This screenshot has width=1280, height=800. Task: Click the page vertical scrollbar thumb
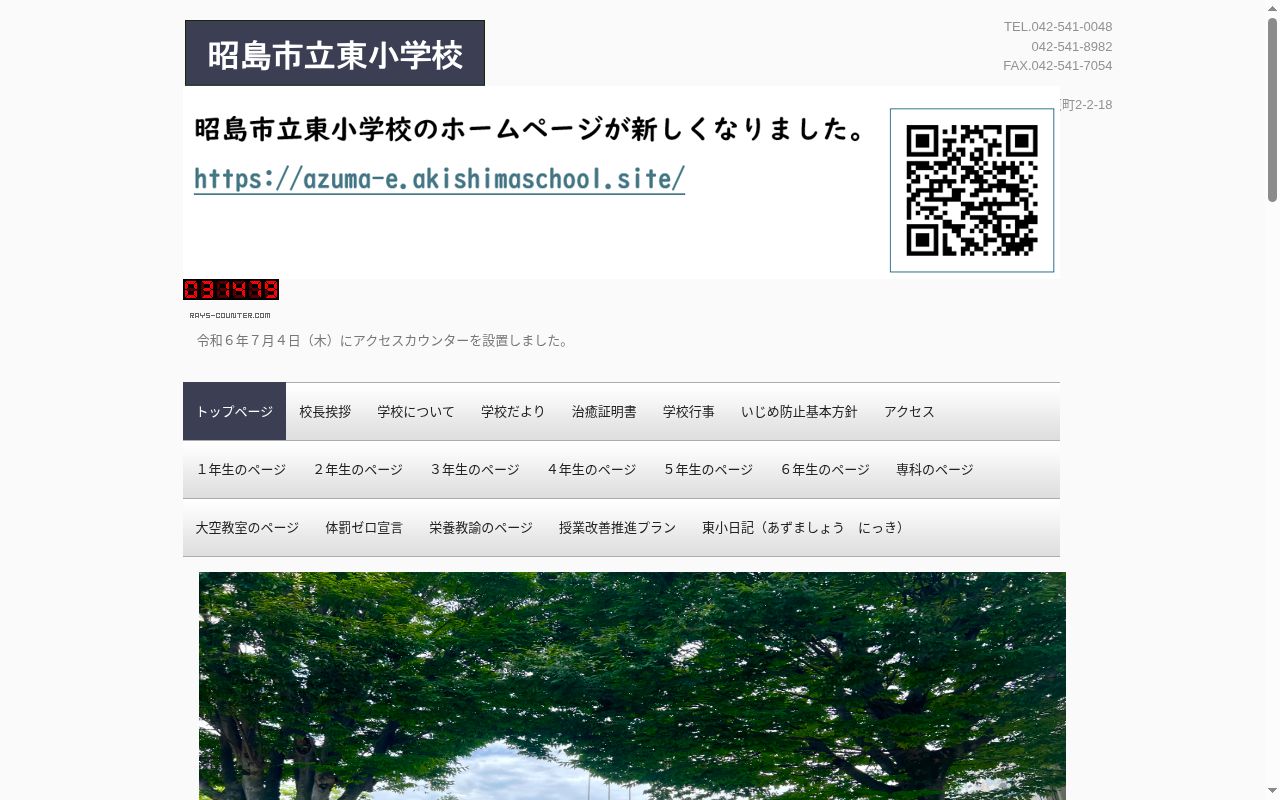1273,110
